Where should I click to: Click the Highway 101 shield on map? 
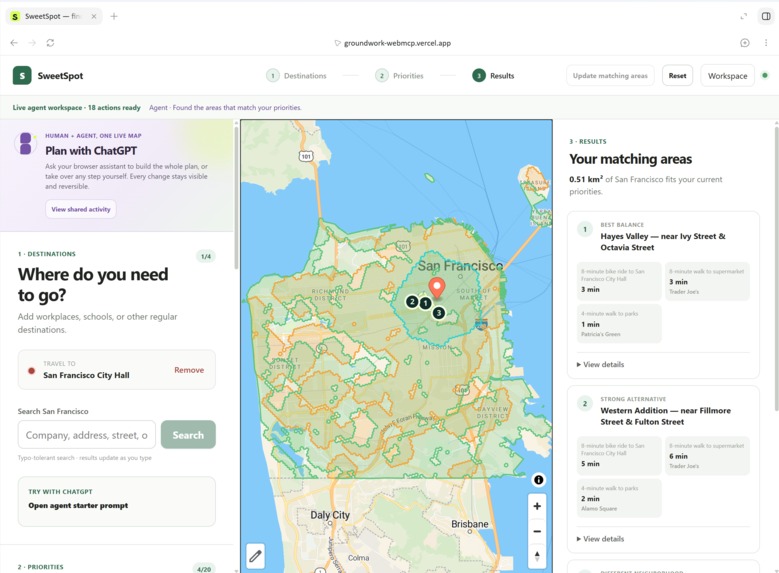click(x=306, y=157)
